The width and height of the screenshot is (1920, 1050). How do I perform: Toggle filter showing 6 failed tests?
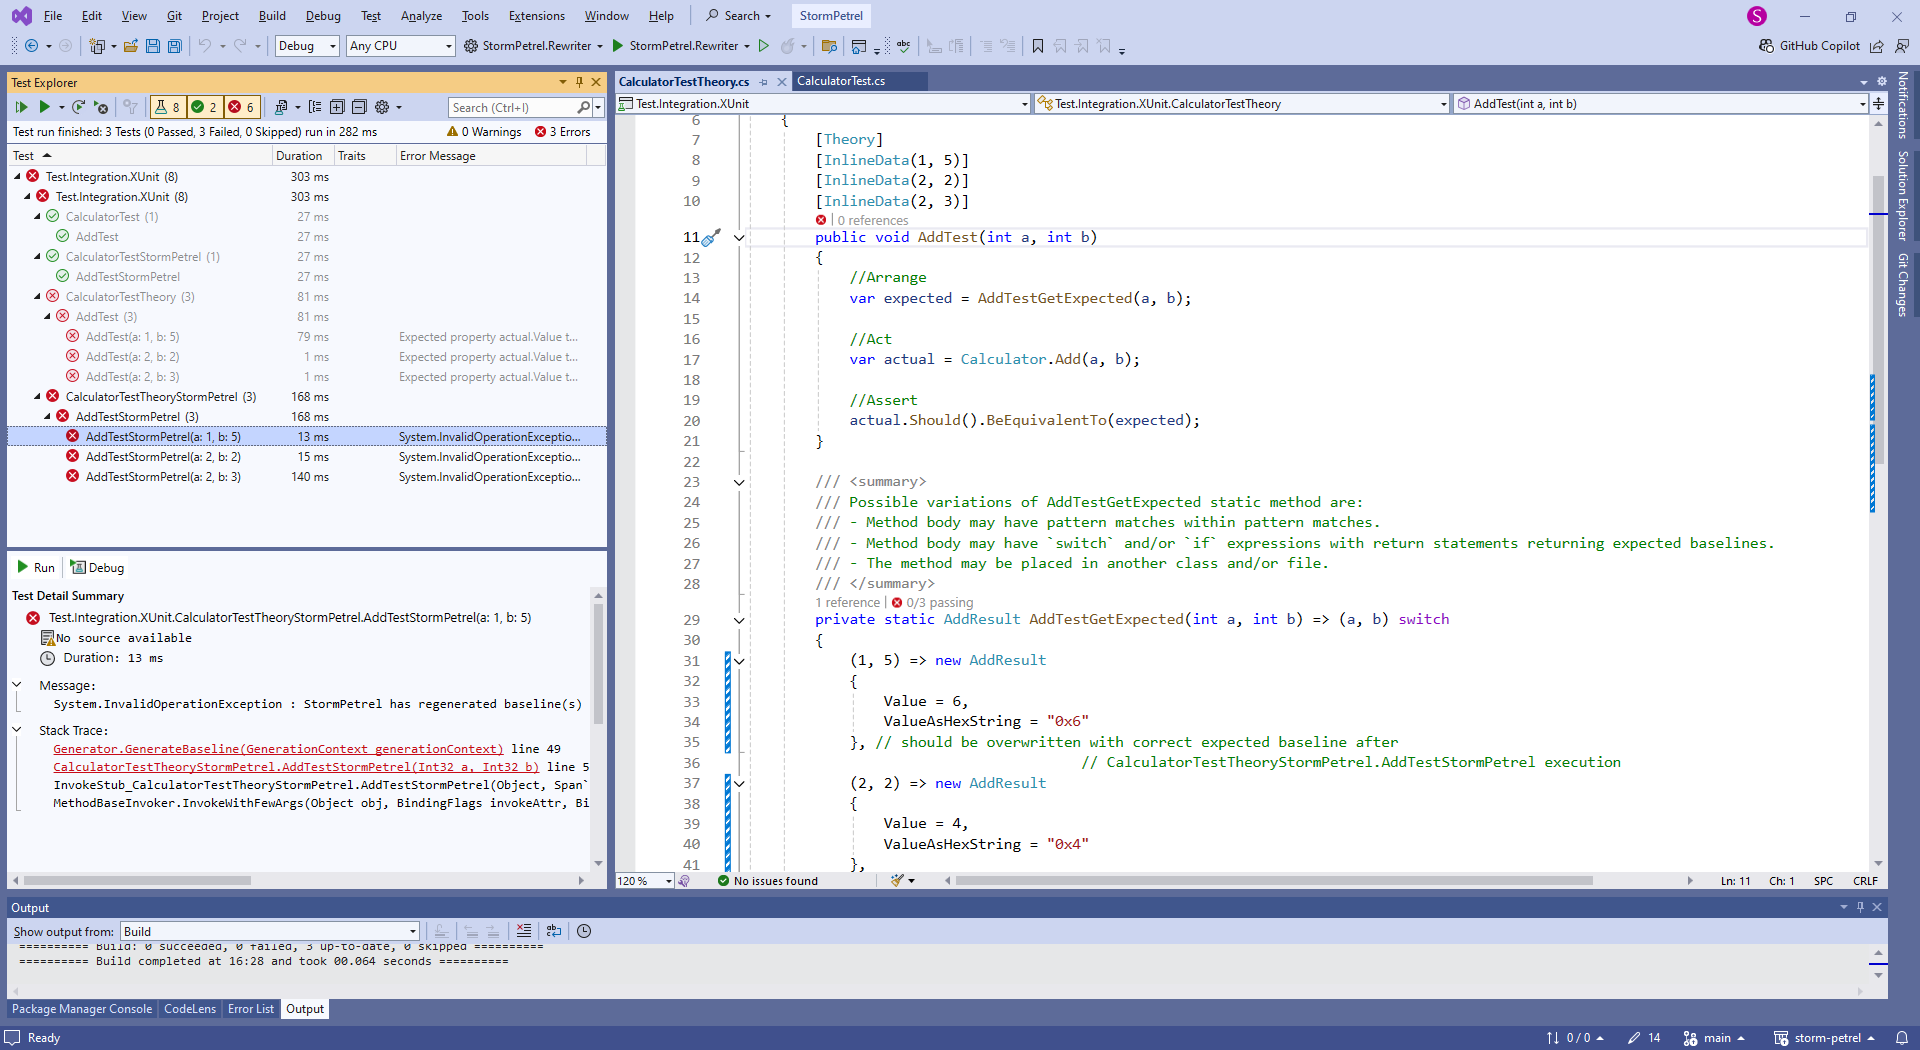tap(241, 107)
